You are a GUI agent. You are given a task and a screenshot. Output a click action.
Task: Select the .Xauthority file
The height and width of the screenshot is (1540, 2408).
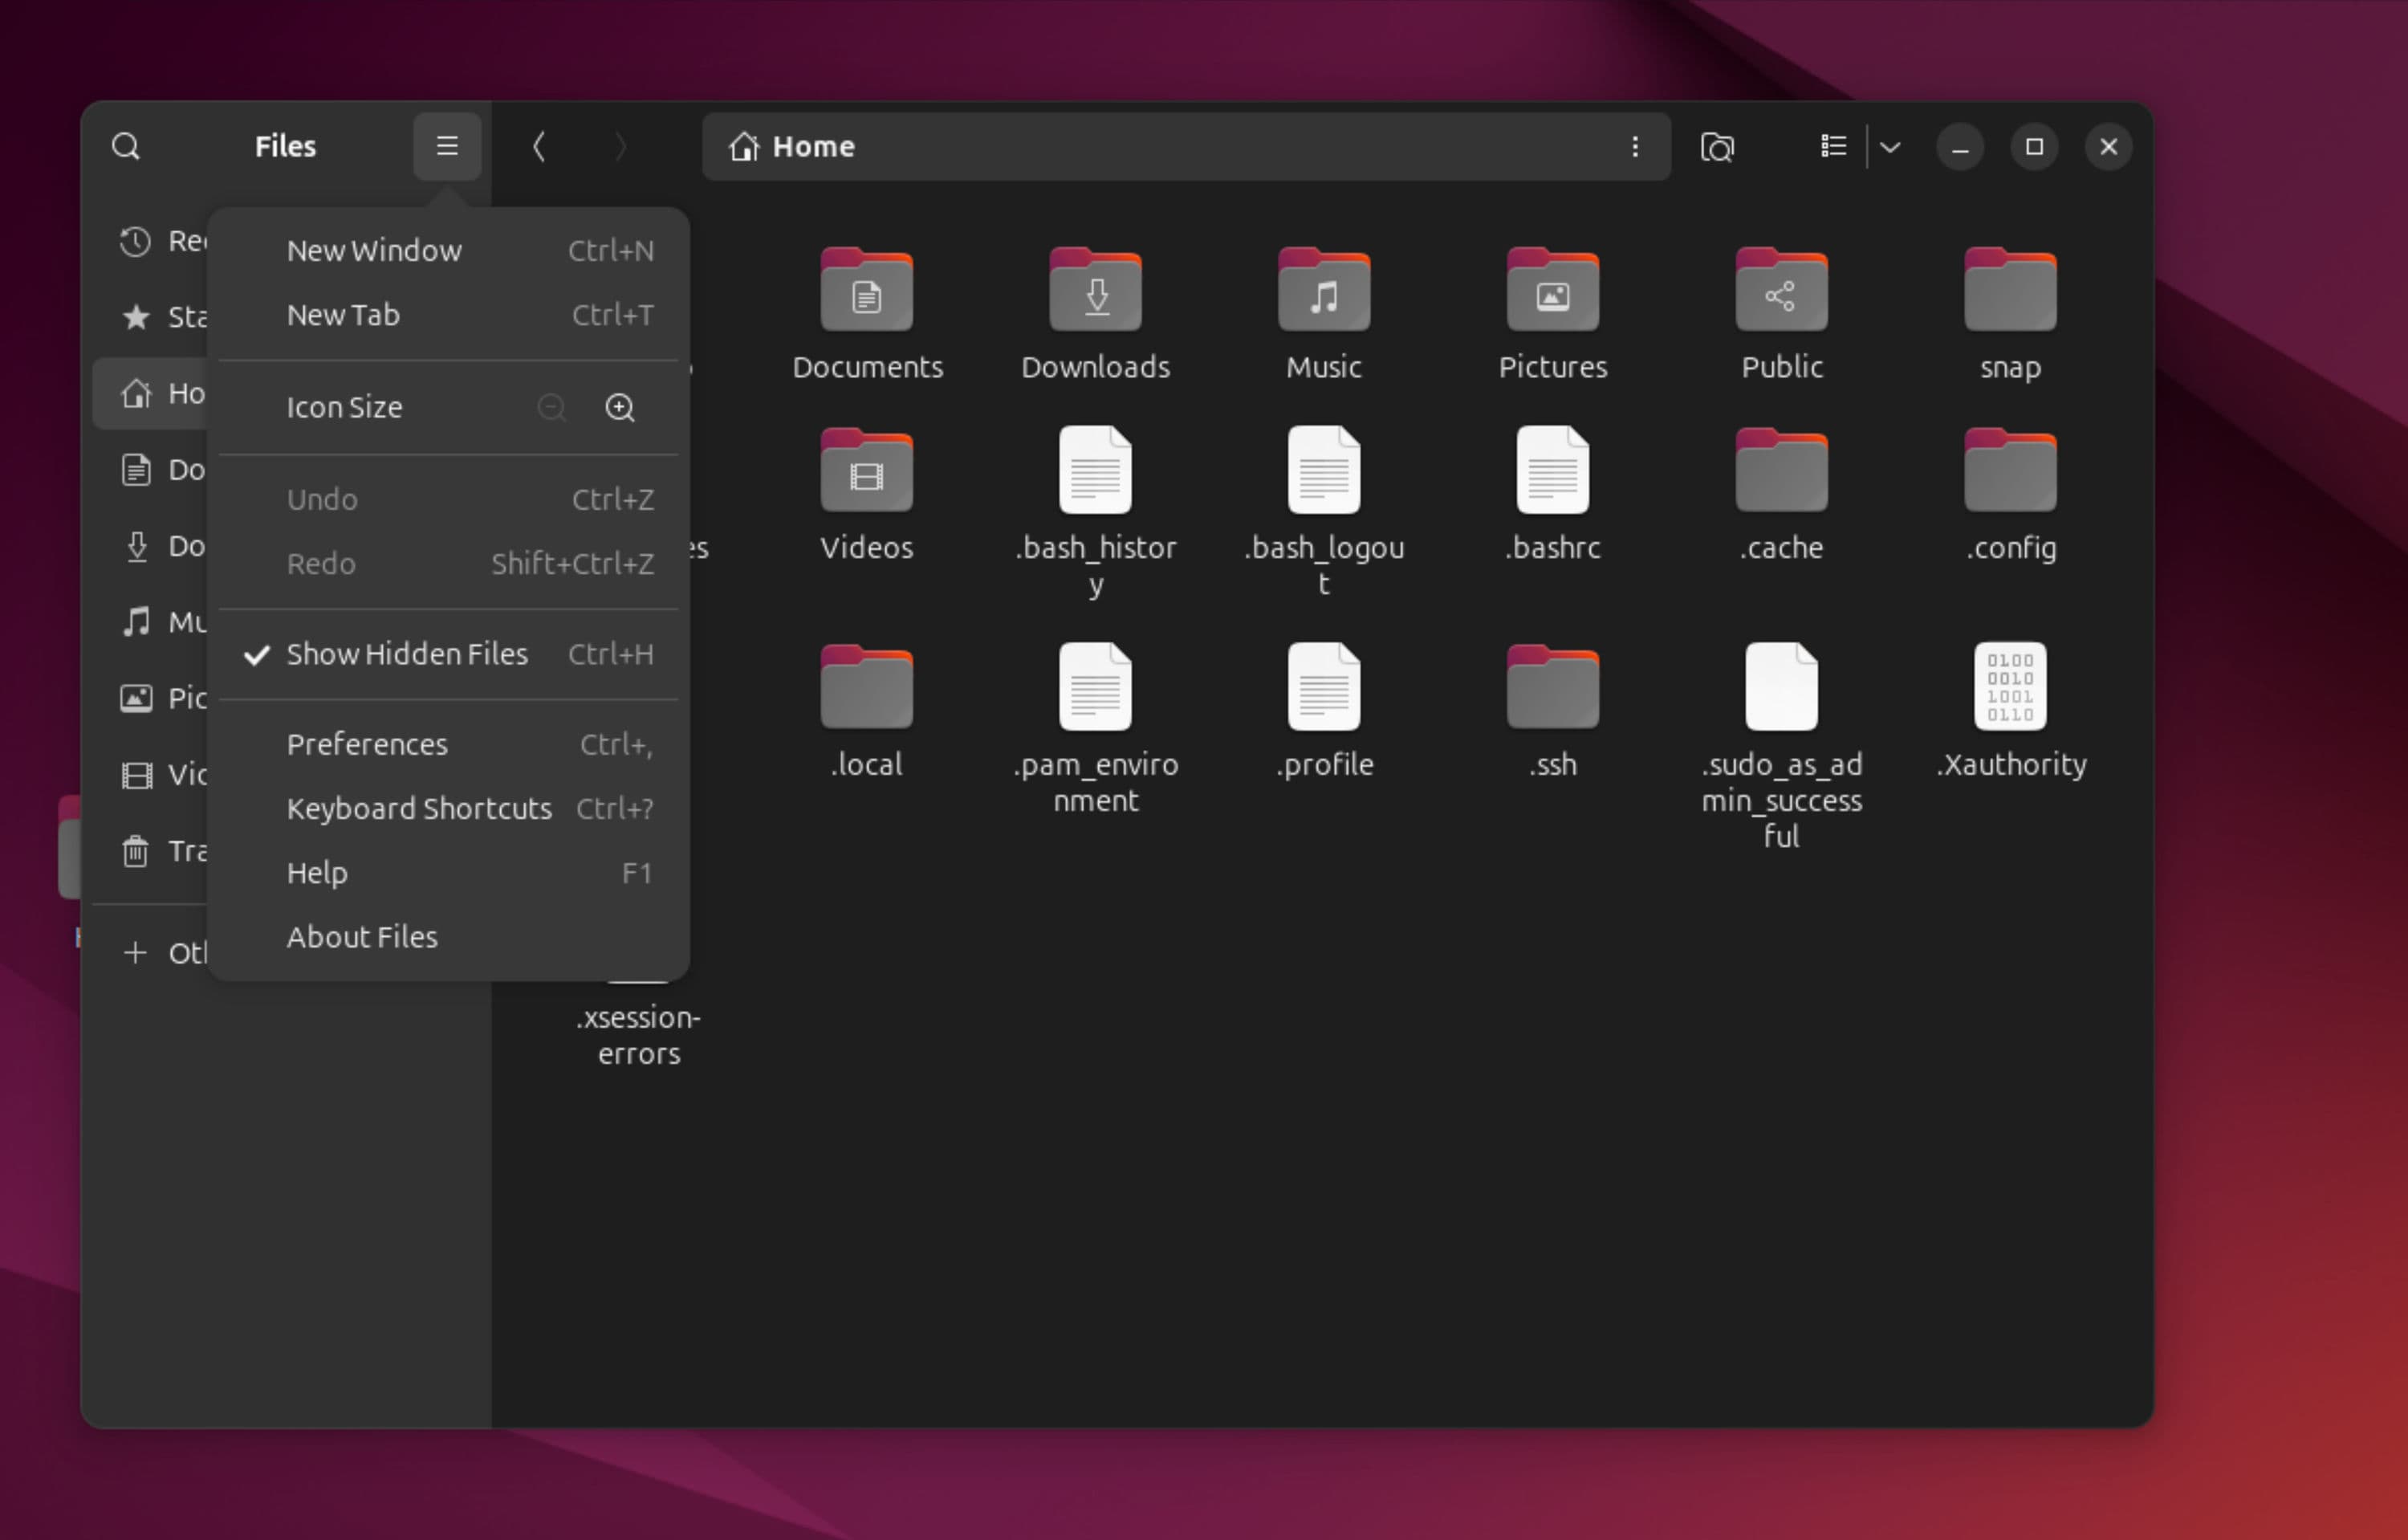(x=2010, y=687)
